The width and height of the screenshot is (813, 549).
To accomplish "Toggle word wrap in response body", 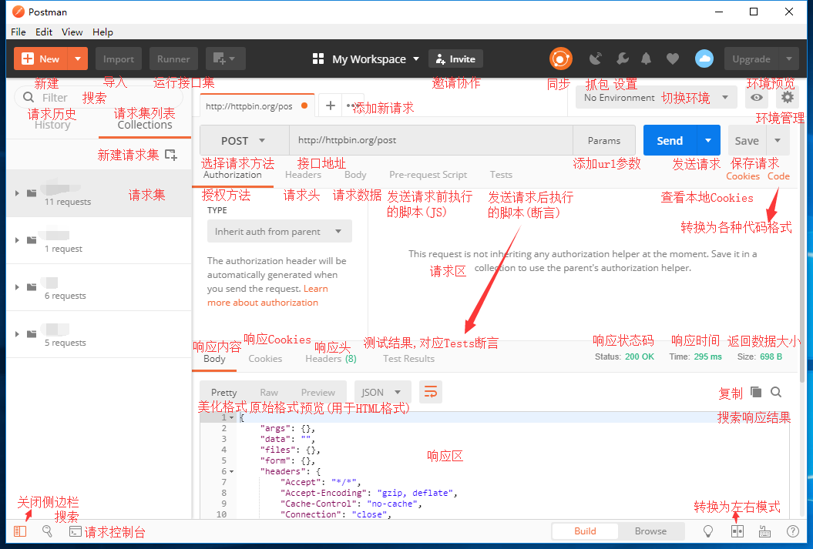I will tap(430, 392).
